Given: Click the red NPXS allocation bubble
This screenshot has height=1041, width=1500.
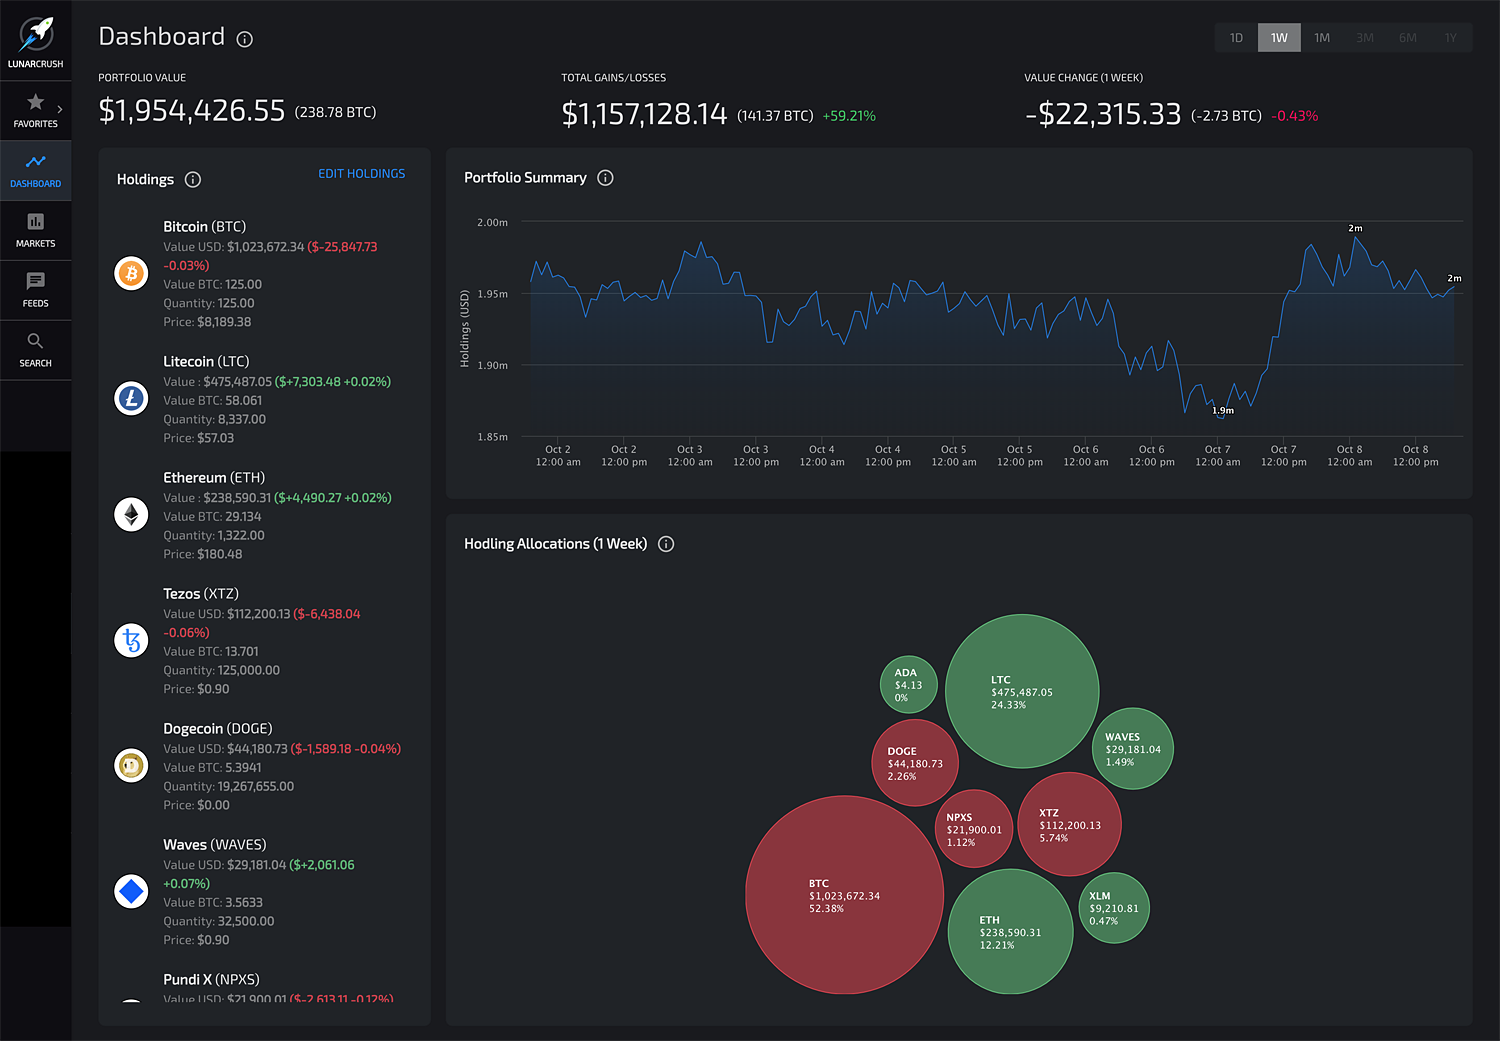Looking at the screenshot, I should [x=974, y=828].
